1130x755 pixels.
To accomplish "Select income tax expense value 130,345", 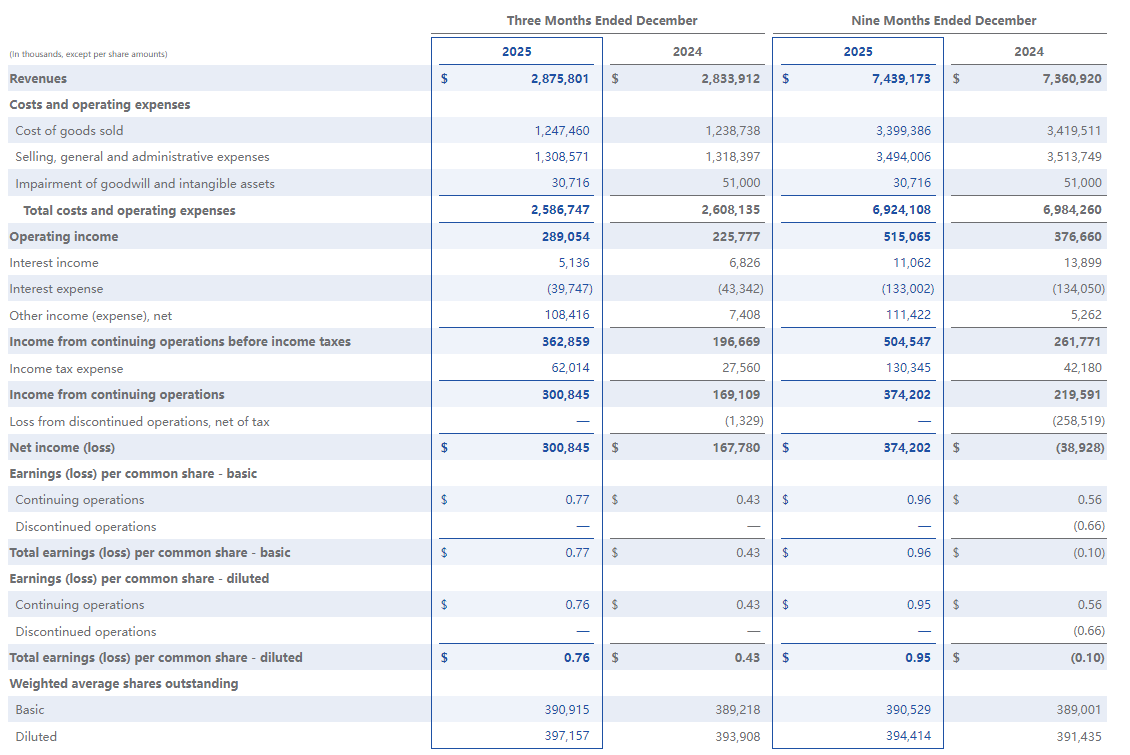I will click(907, 368).
